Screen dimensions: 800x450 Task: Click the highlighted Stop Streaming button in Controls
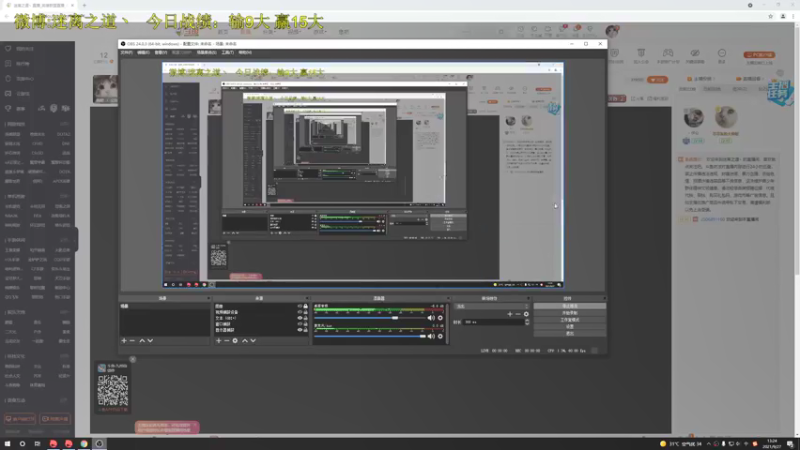pyautogui.click(x=569, y=306)
